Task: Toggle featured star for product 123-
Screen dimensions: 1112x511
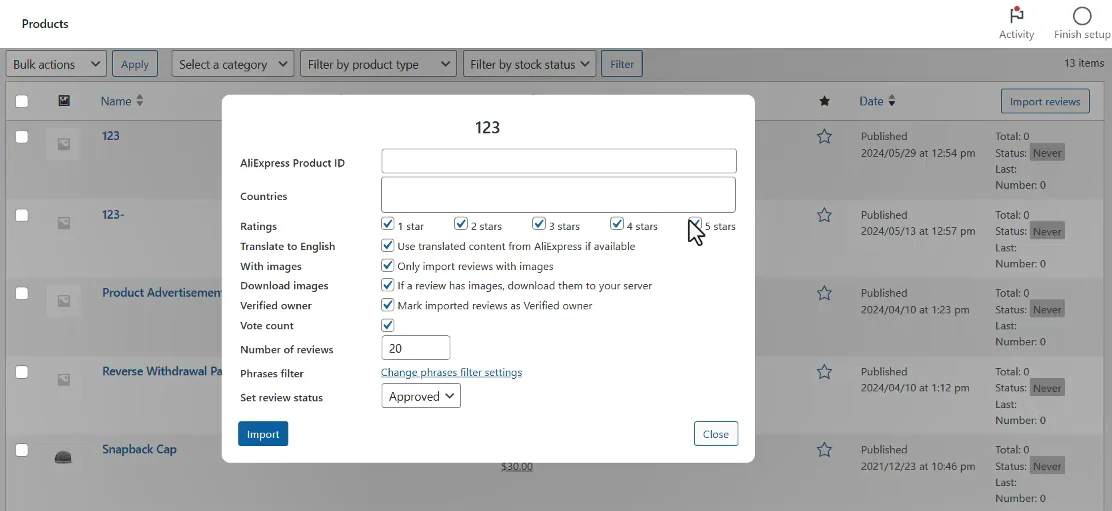Action: coord(824,215)
